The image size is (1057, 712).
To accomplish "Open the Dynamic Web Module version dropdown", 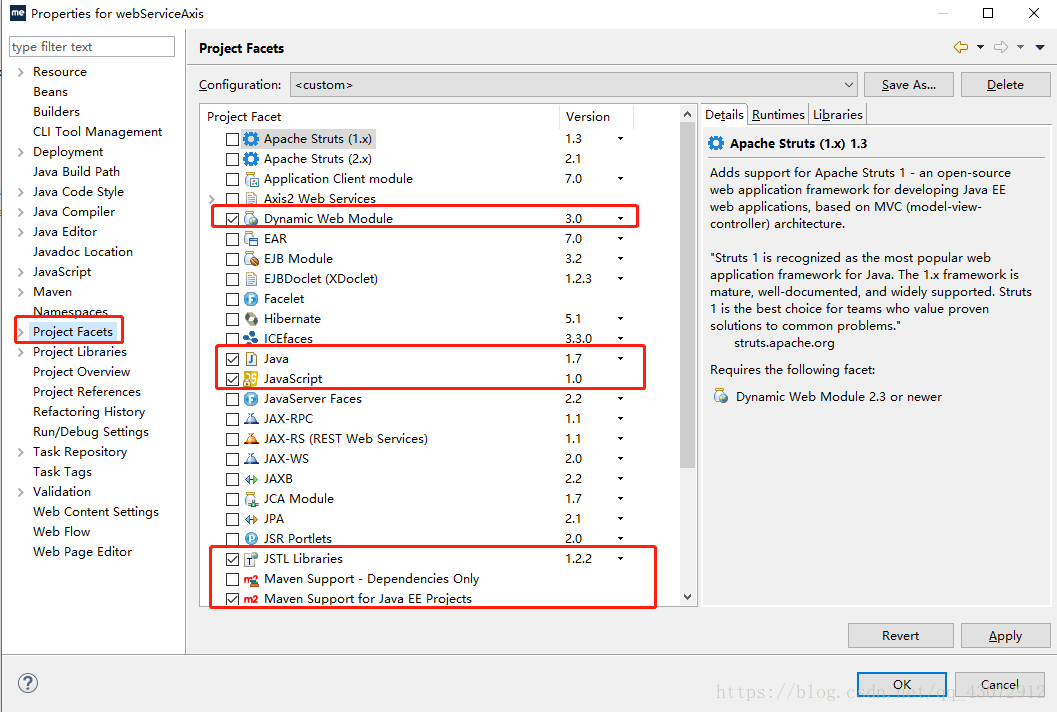I will (x=620, y=219).
